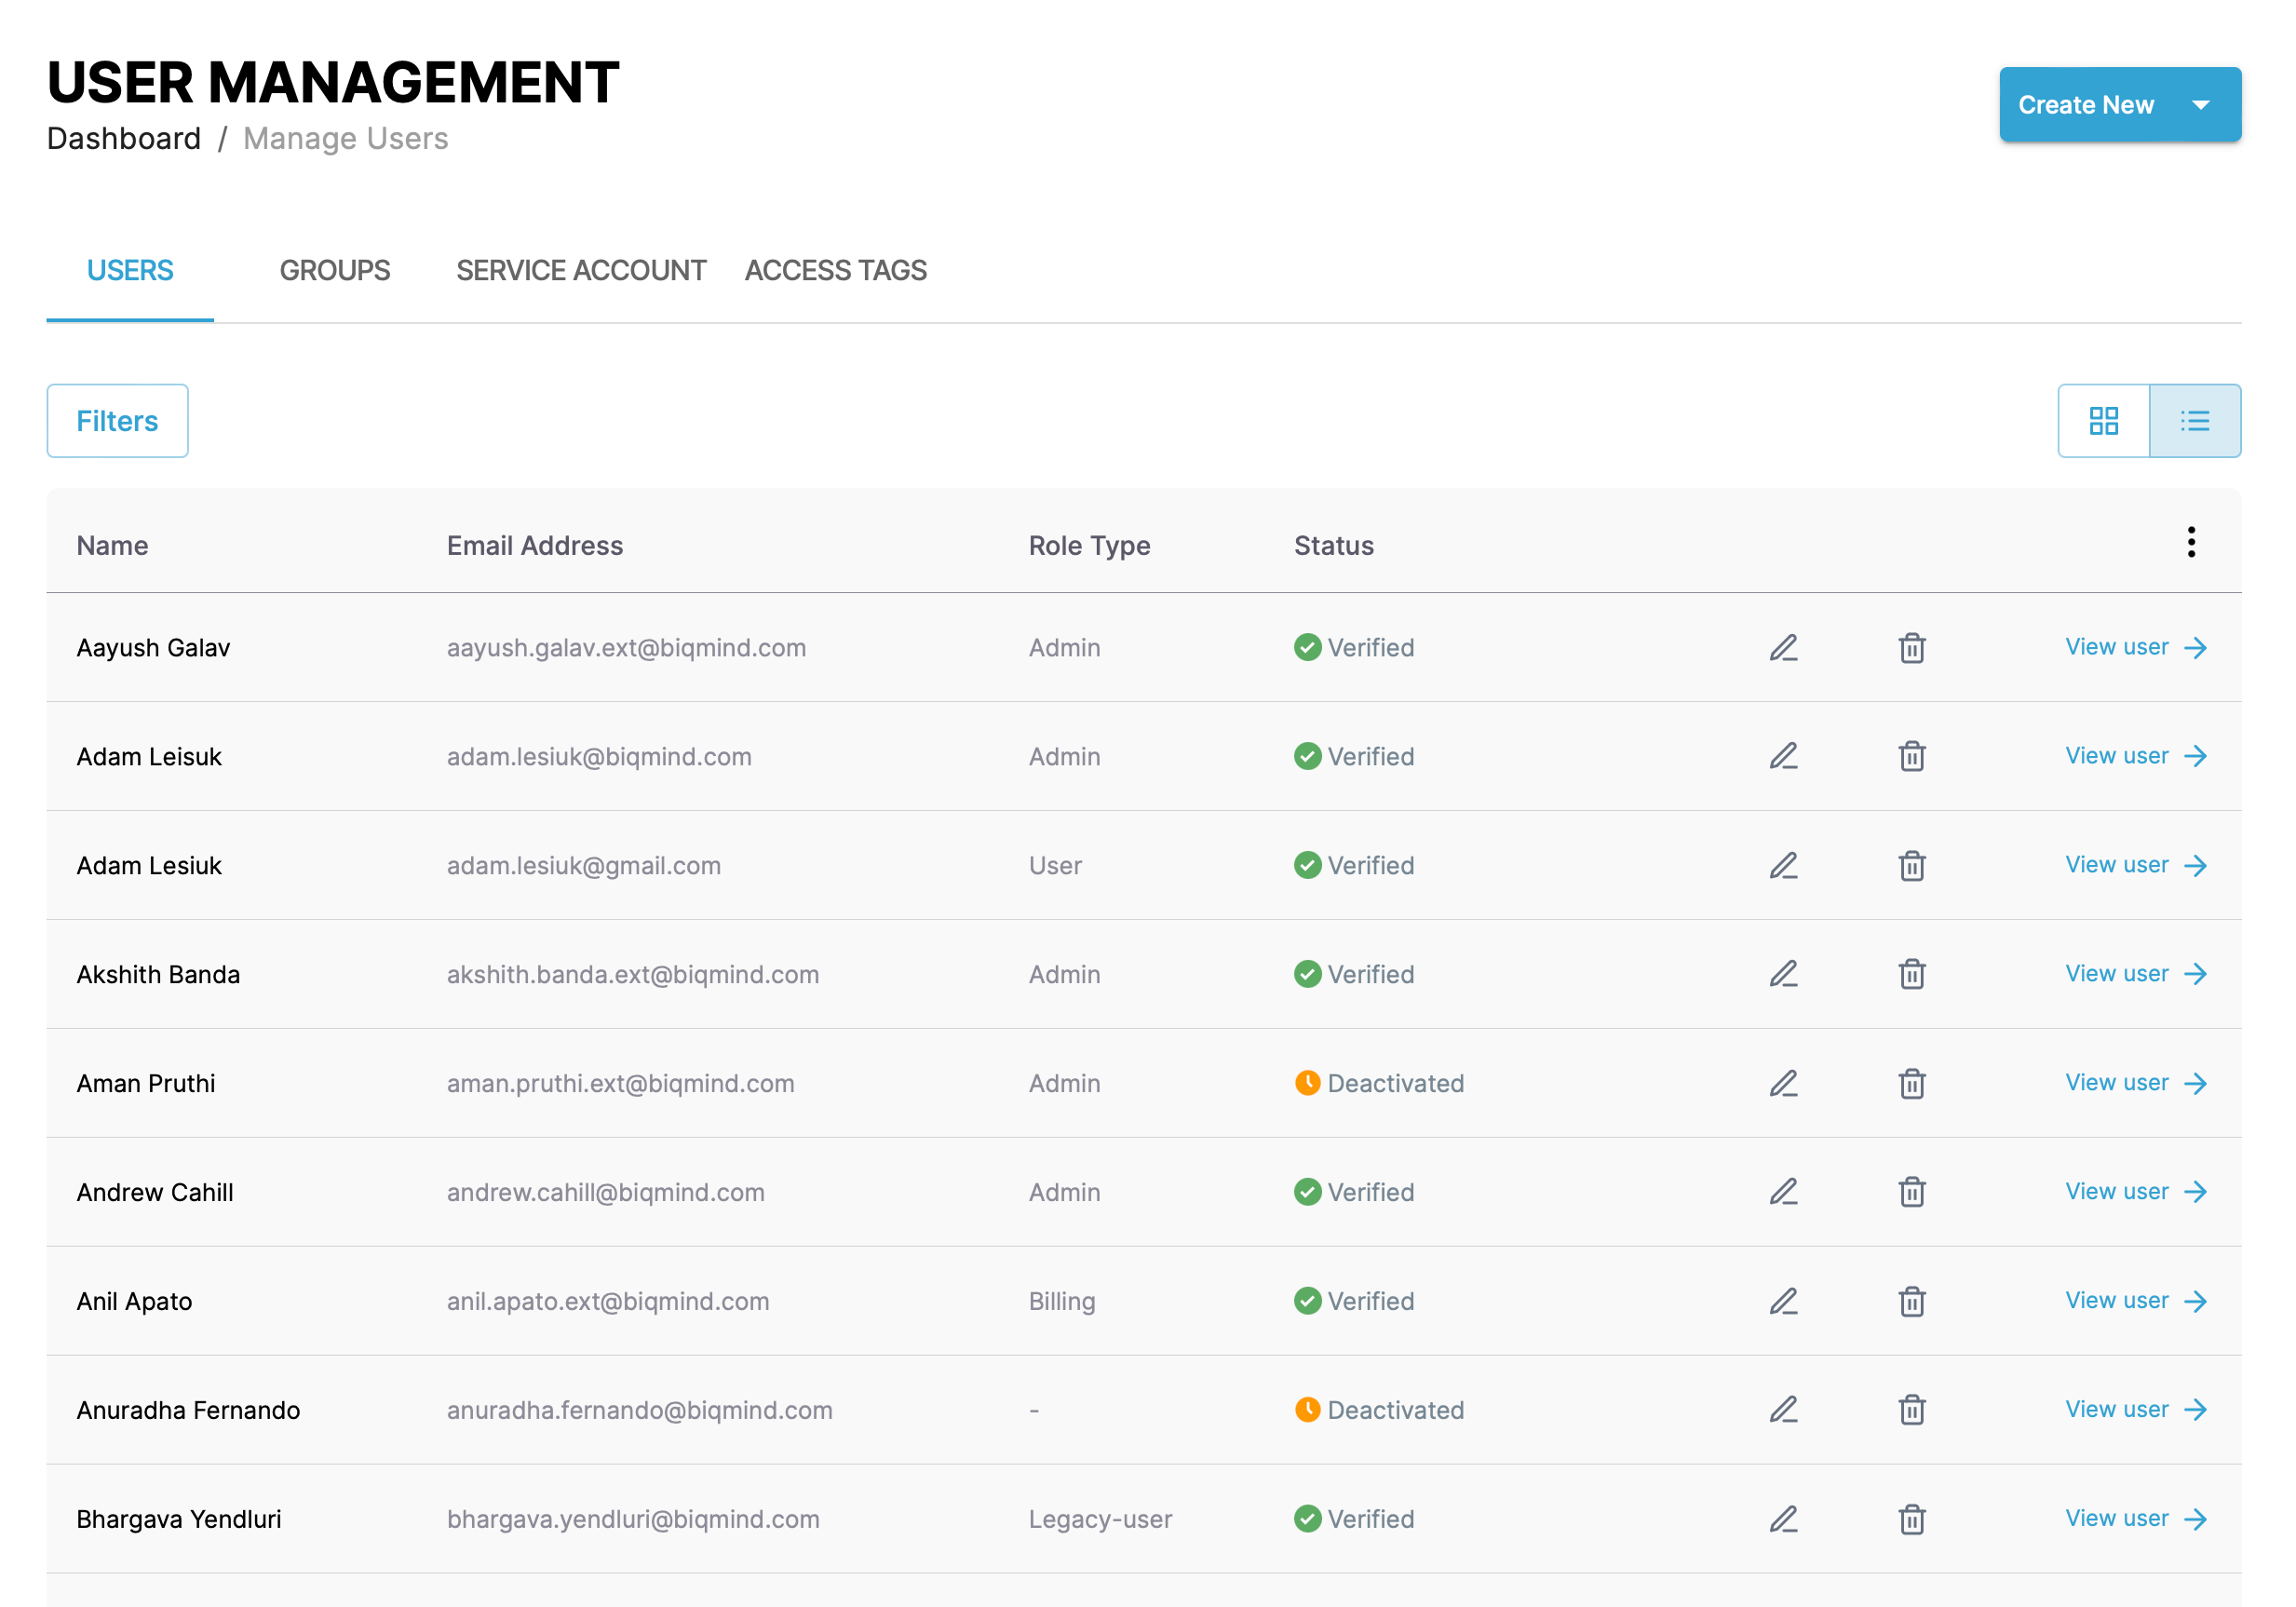This screenshot has width=2296, height=1607.
Task: View user Akshith Banda
Action: coord(2136,975)
